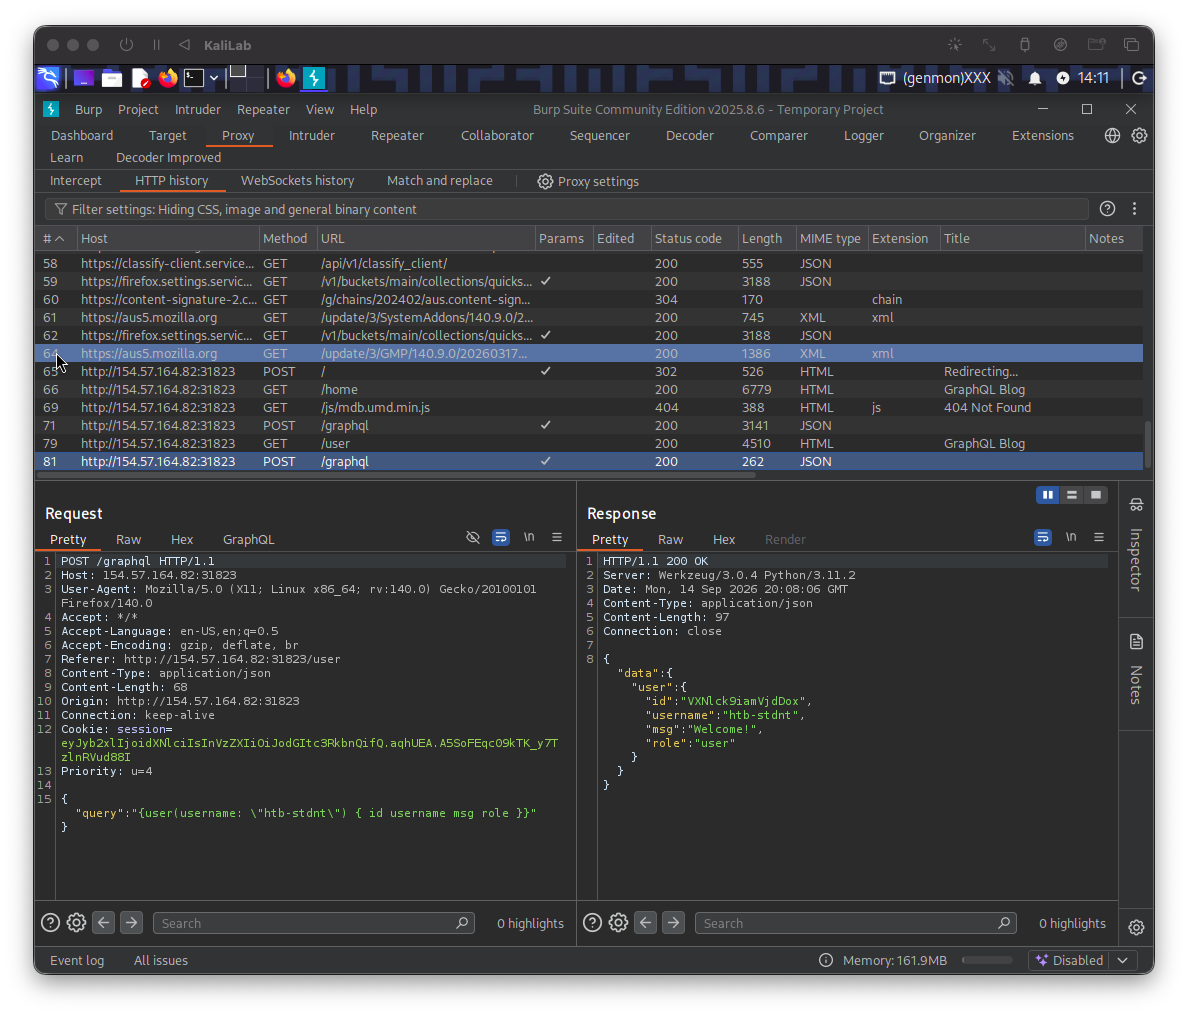The height and width of the screenshot is (1016, 1188).
Task: Open All issues in status bar
Action: pyautogui.click(x=161, y=960)
